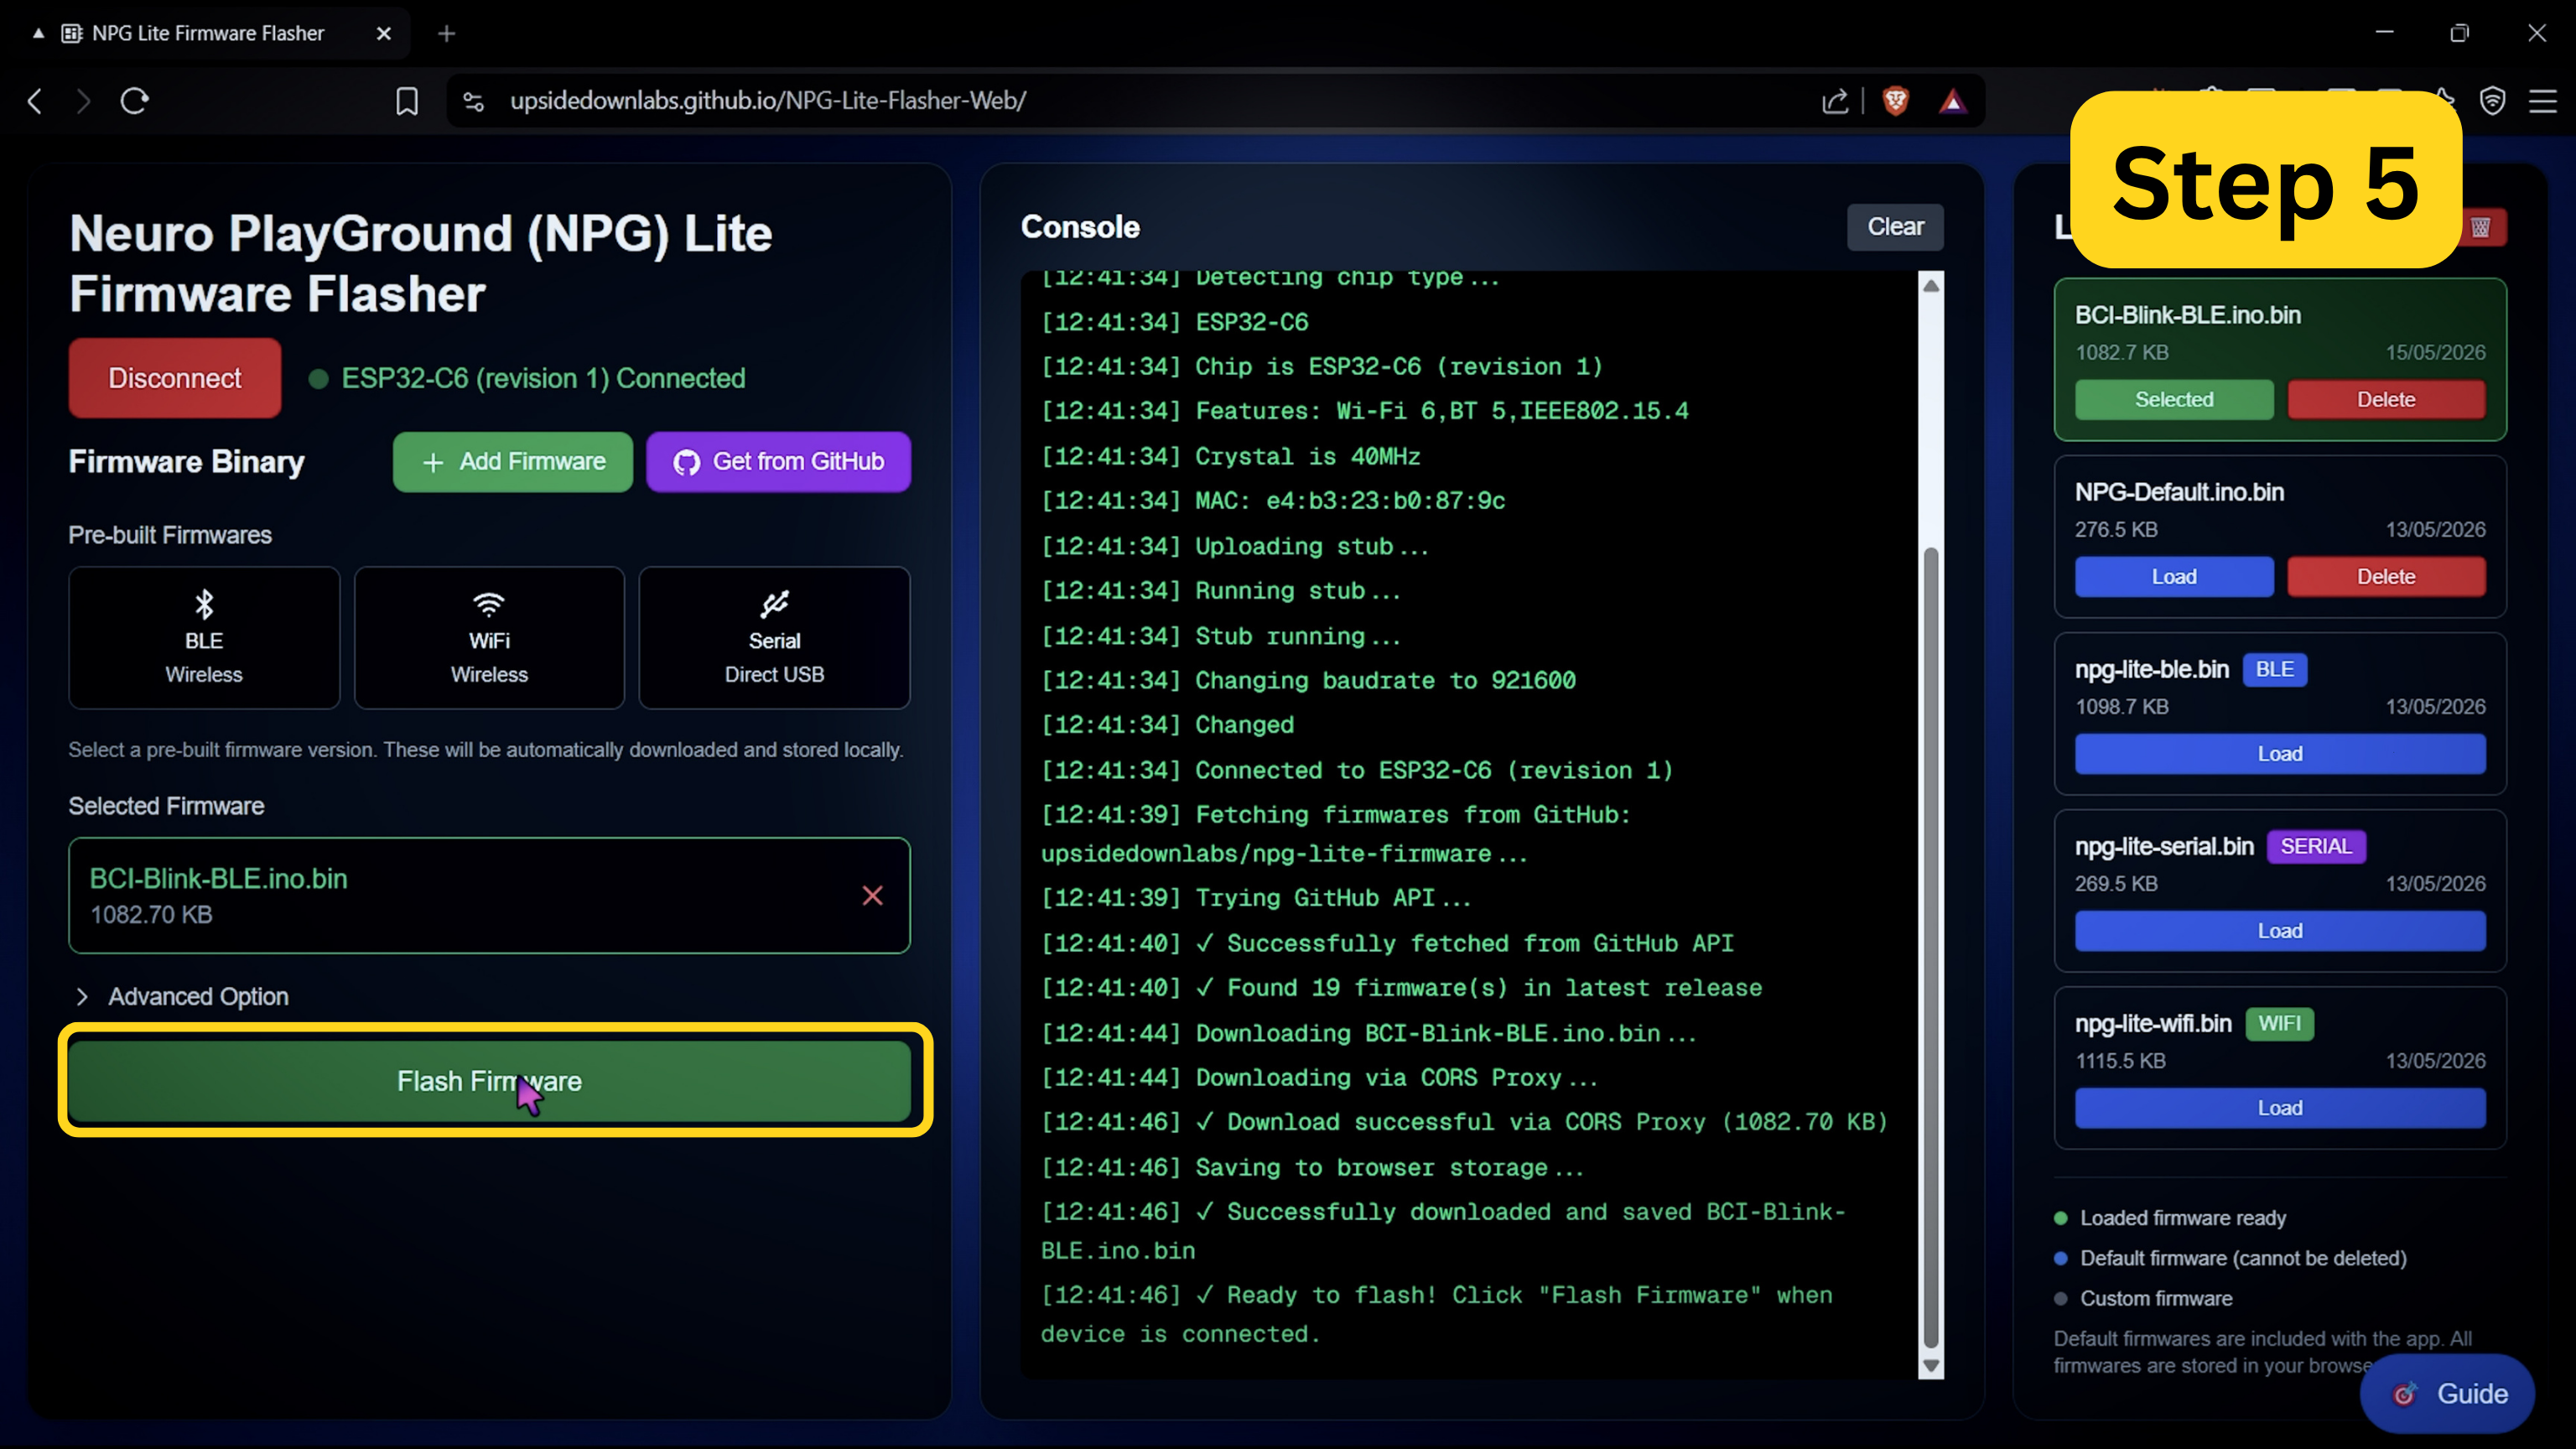Image resolution: width=2576 pixels, height=1449 pixels.
Task: Select BLE Wireless pre-built firmware
Action: [204, 638]
